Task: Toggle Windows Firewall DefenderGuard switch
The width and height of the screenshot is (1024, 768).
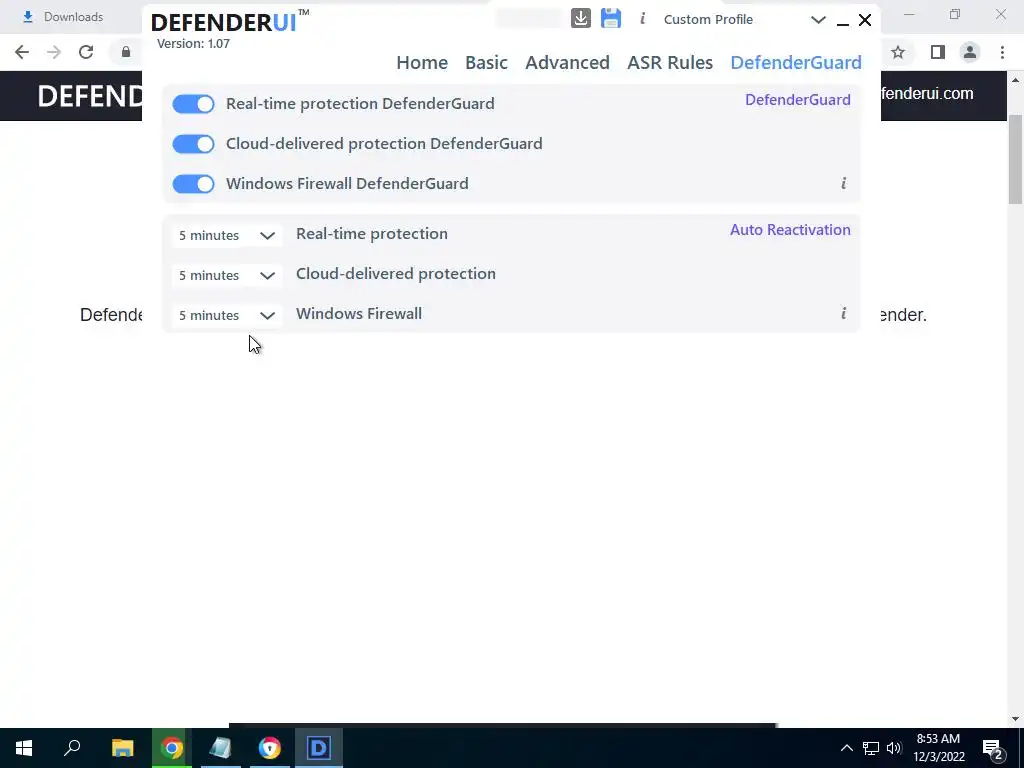Action: (x=193, y=184)
